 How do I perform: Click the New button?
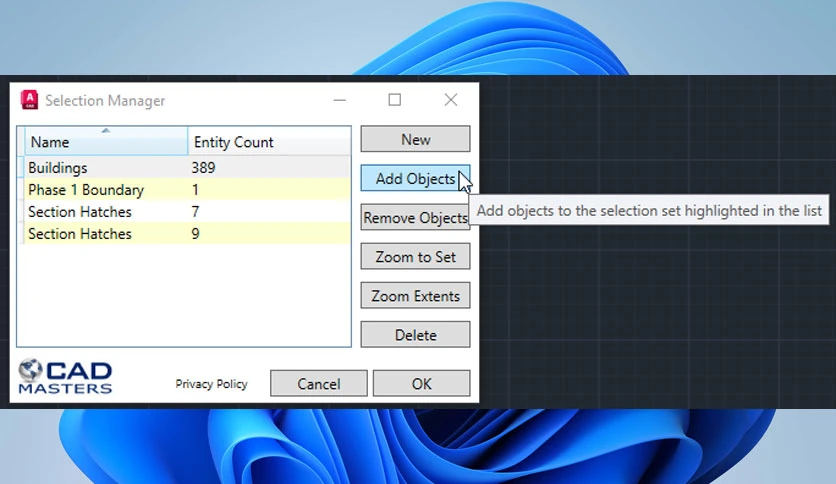click(x=415, y=139)
